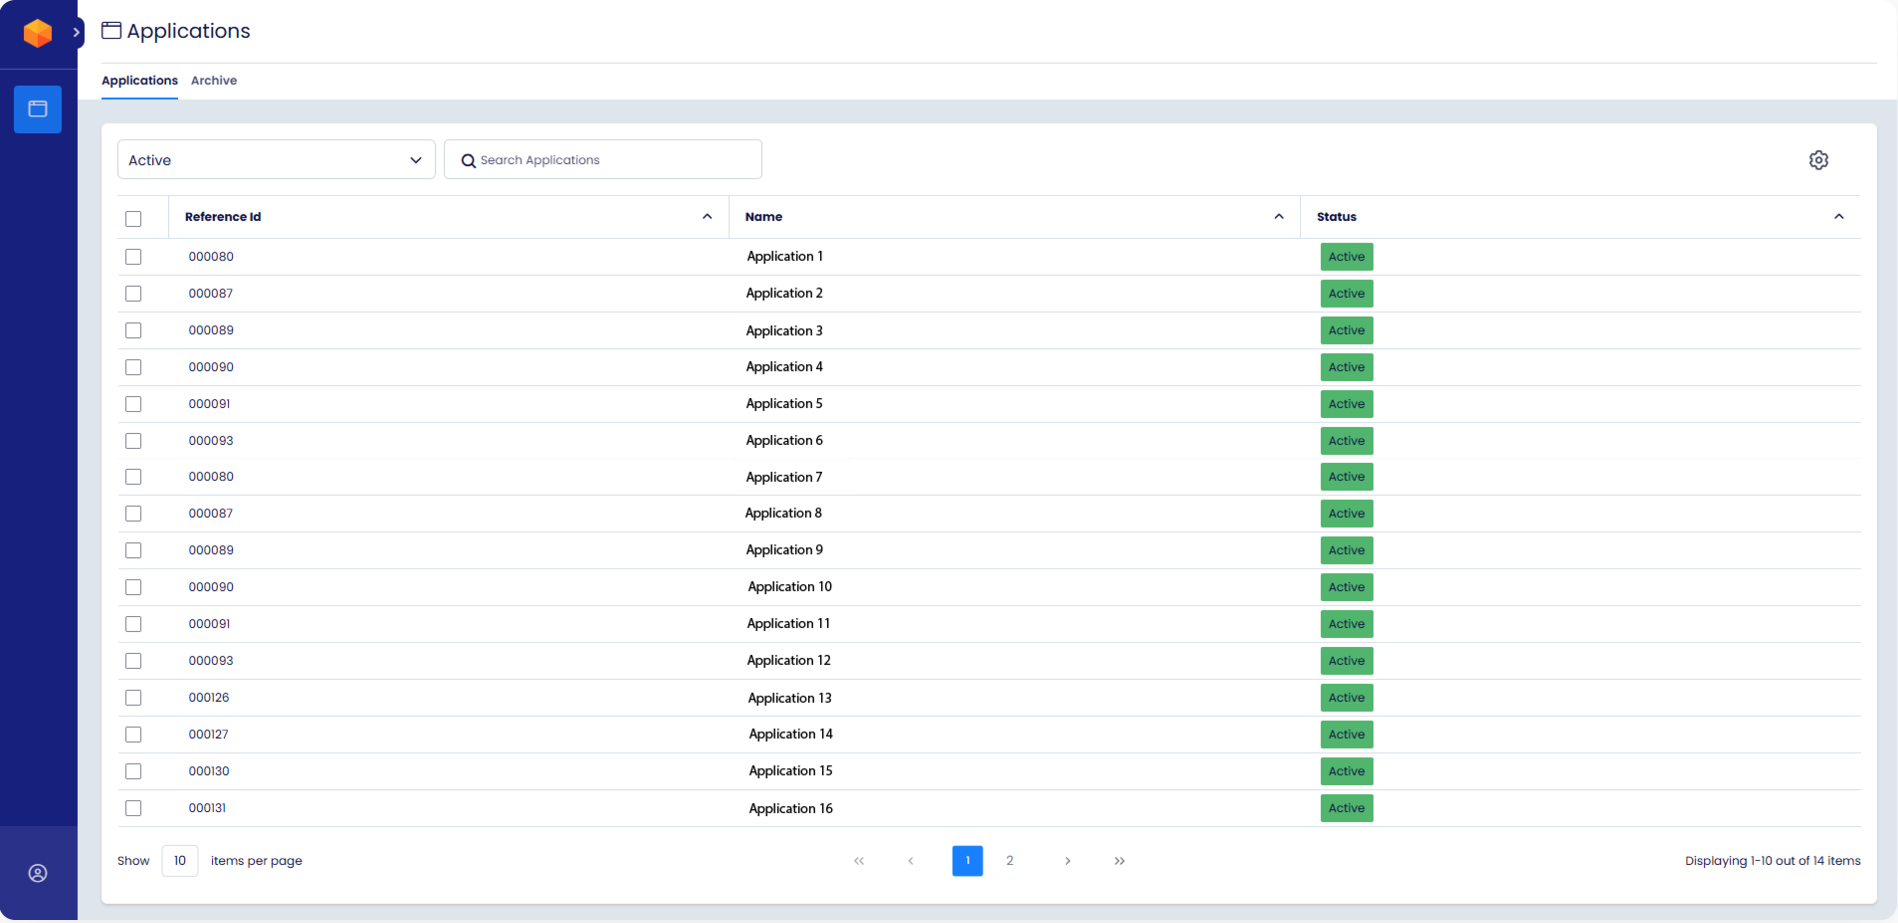Select the Applications panel icon in sidebar

(37, 109)
